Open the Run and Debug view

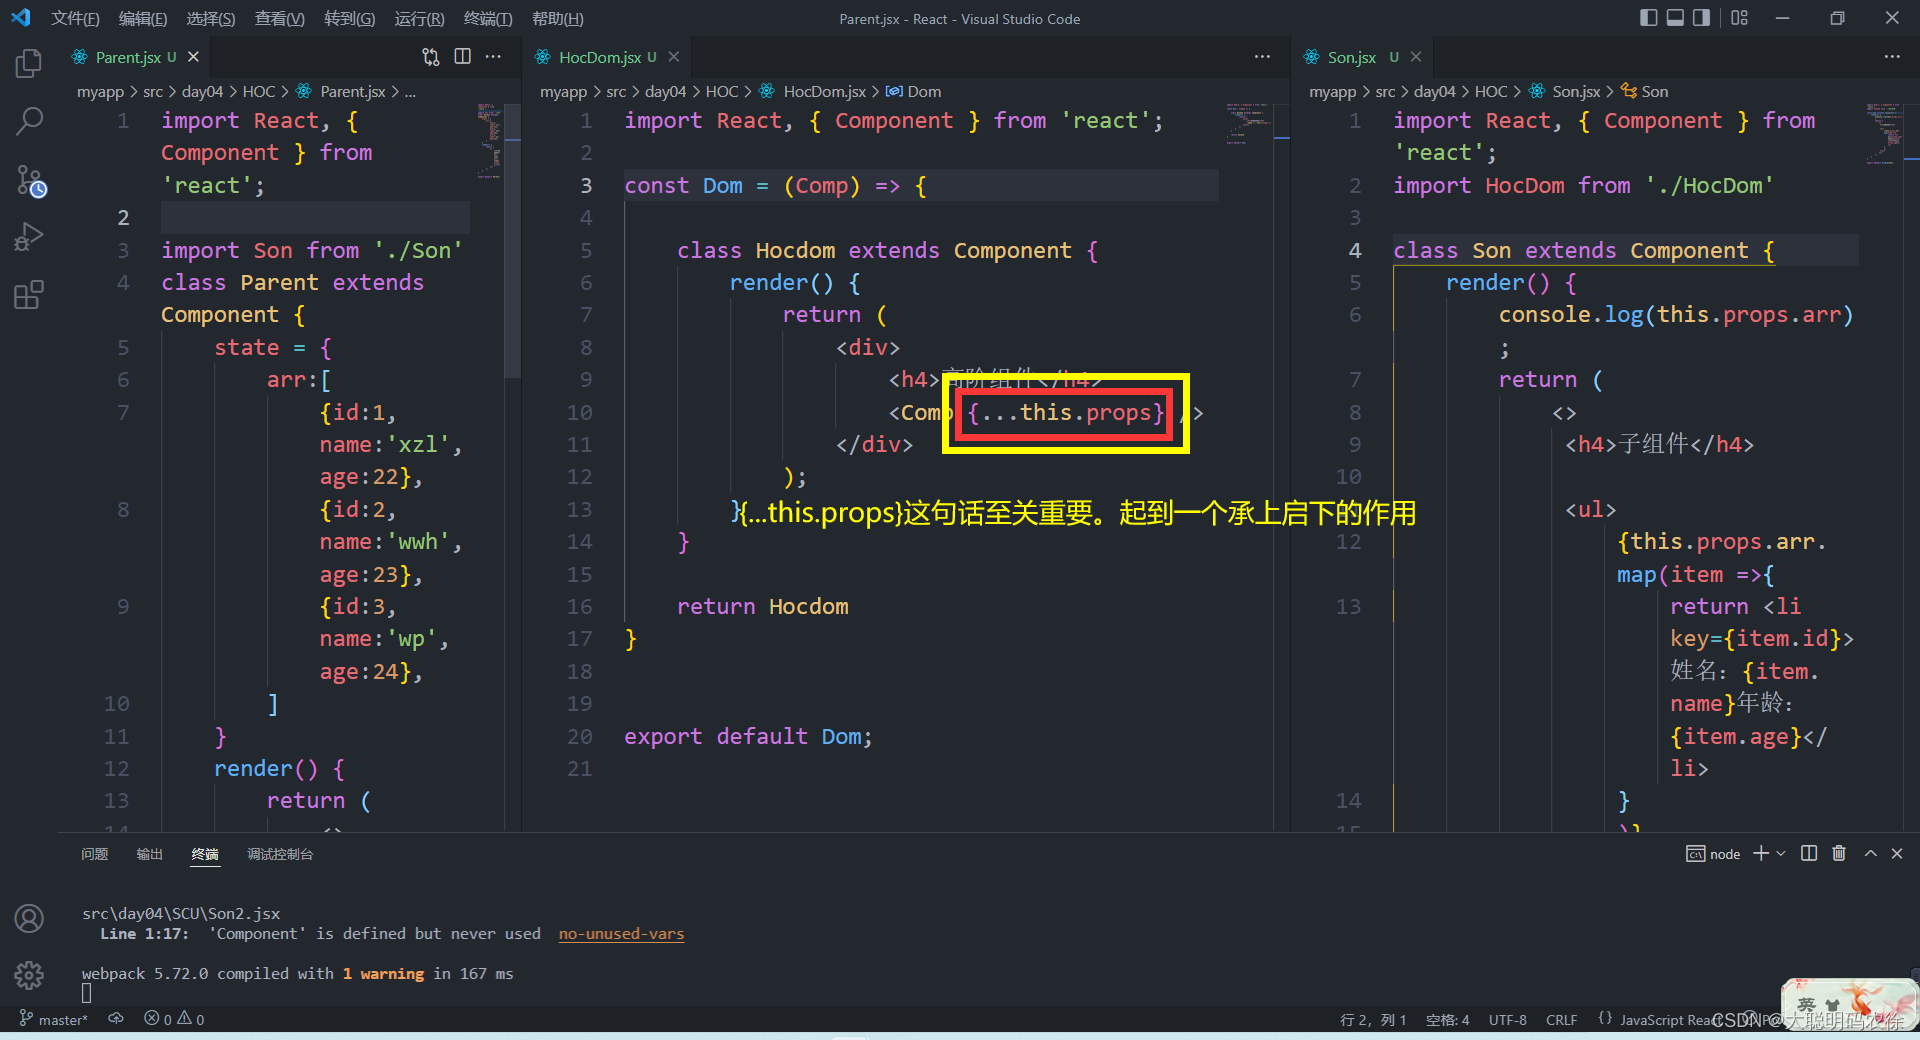(x=29, y=237)
